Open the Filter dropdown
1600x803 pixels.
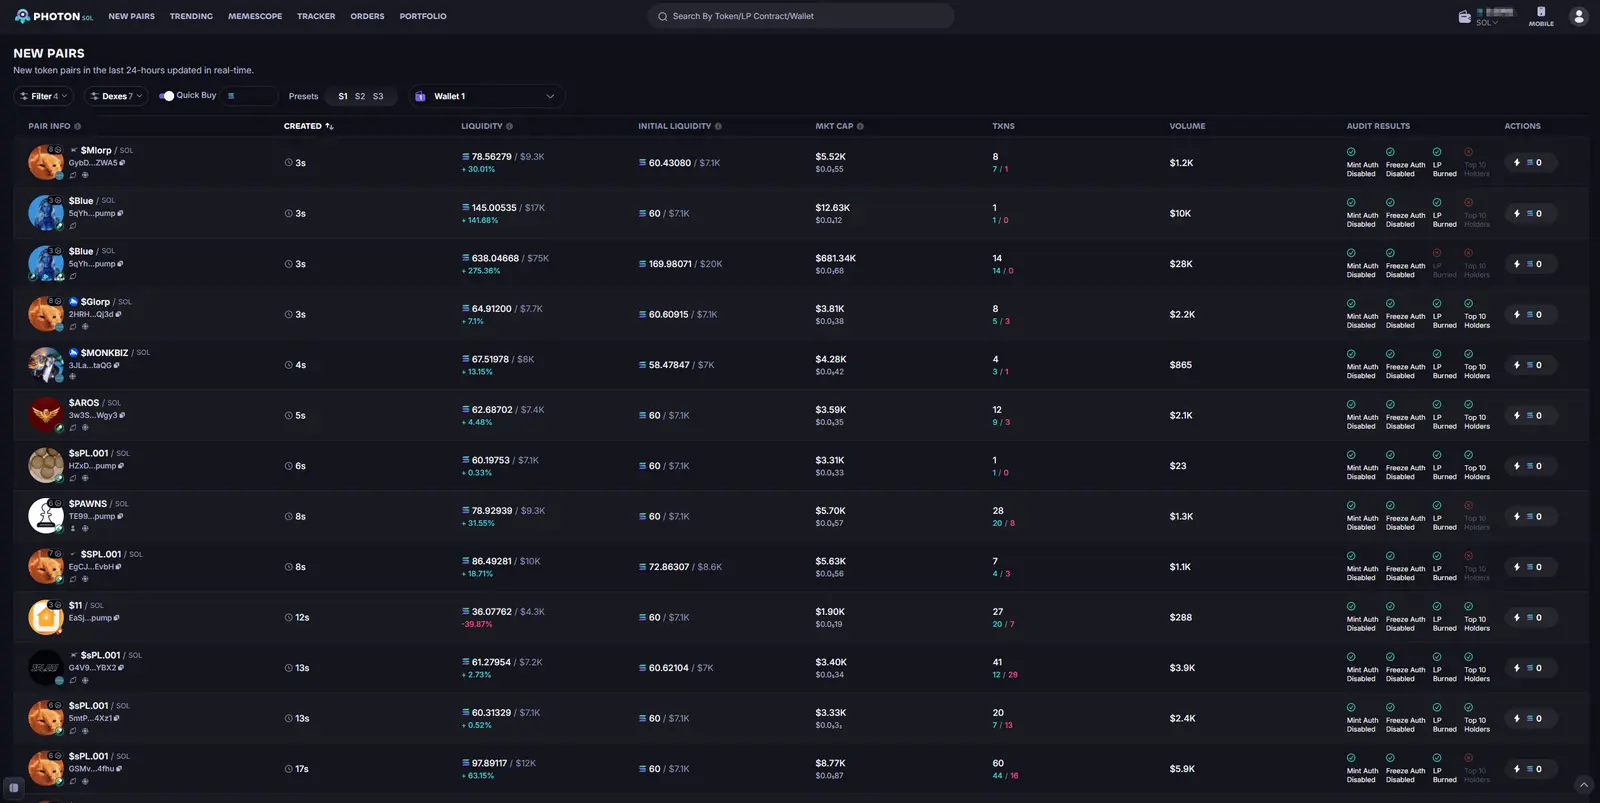click(x=44, y=96)
